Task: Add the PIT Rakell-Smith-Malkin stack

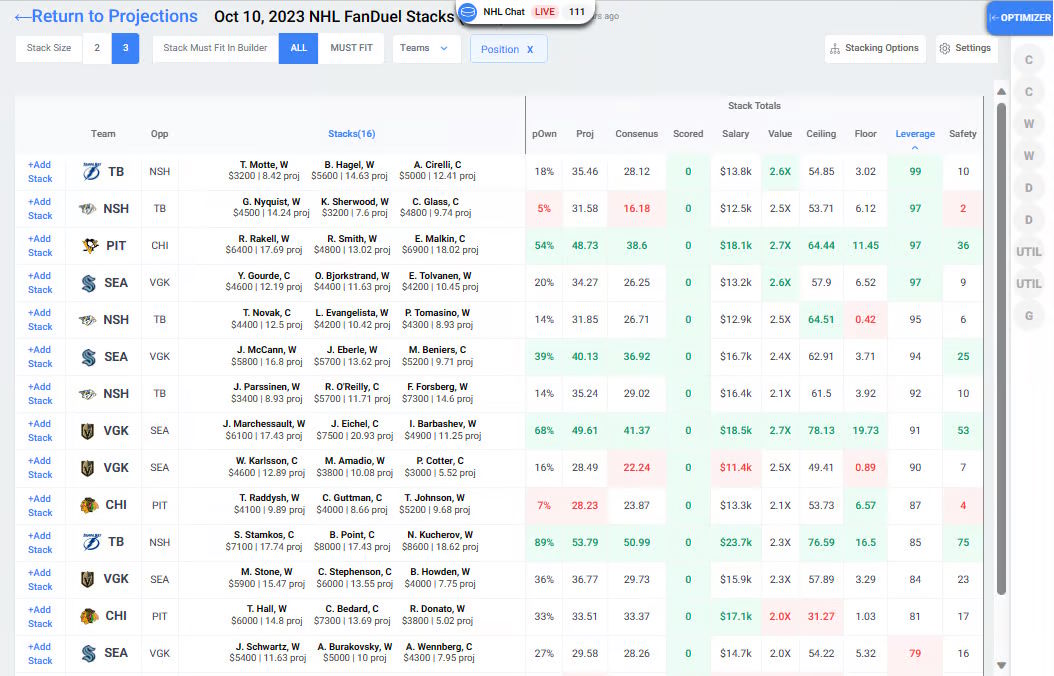Action: click(x=40, y=245)
